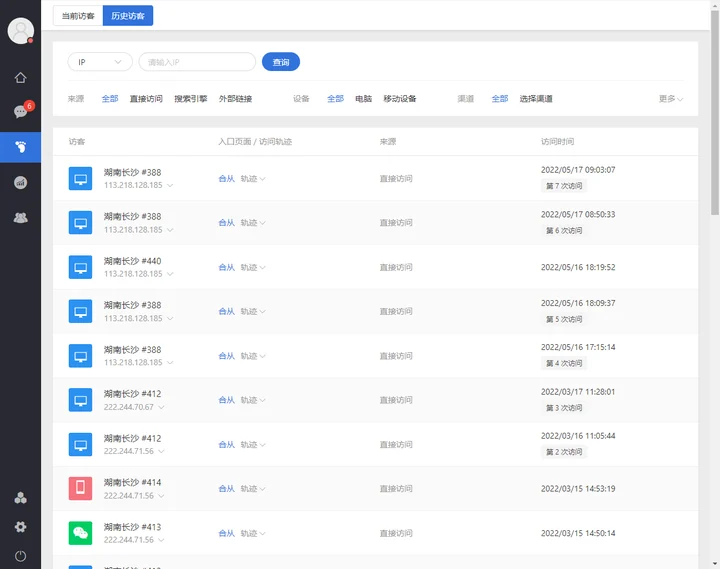This screenshot has height=569, width=720.
Task: Click 选择渠道 channel selector
Action: point(536,99)
